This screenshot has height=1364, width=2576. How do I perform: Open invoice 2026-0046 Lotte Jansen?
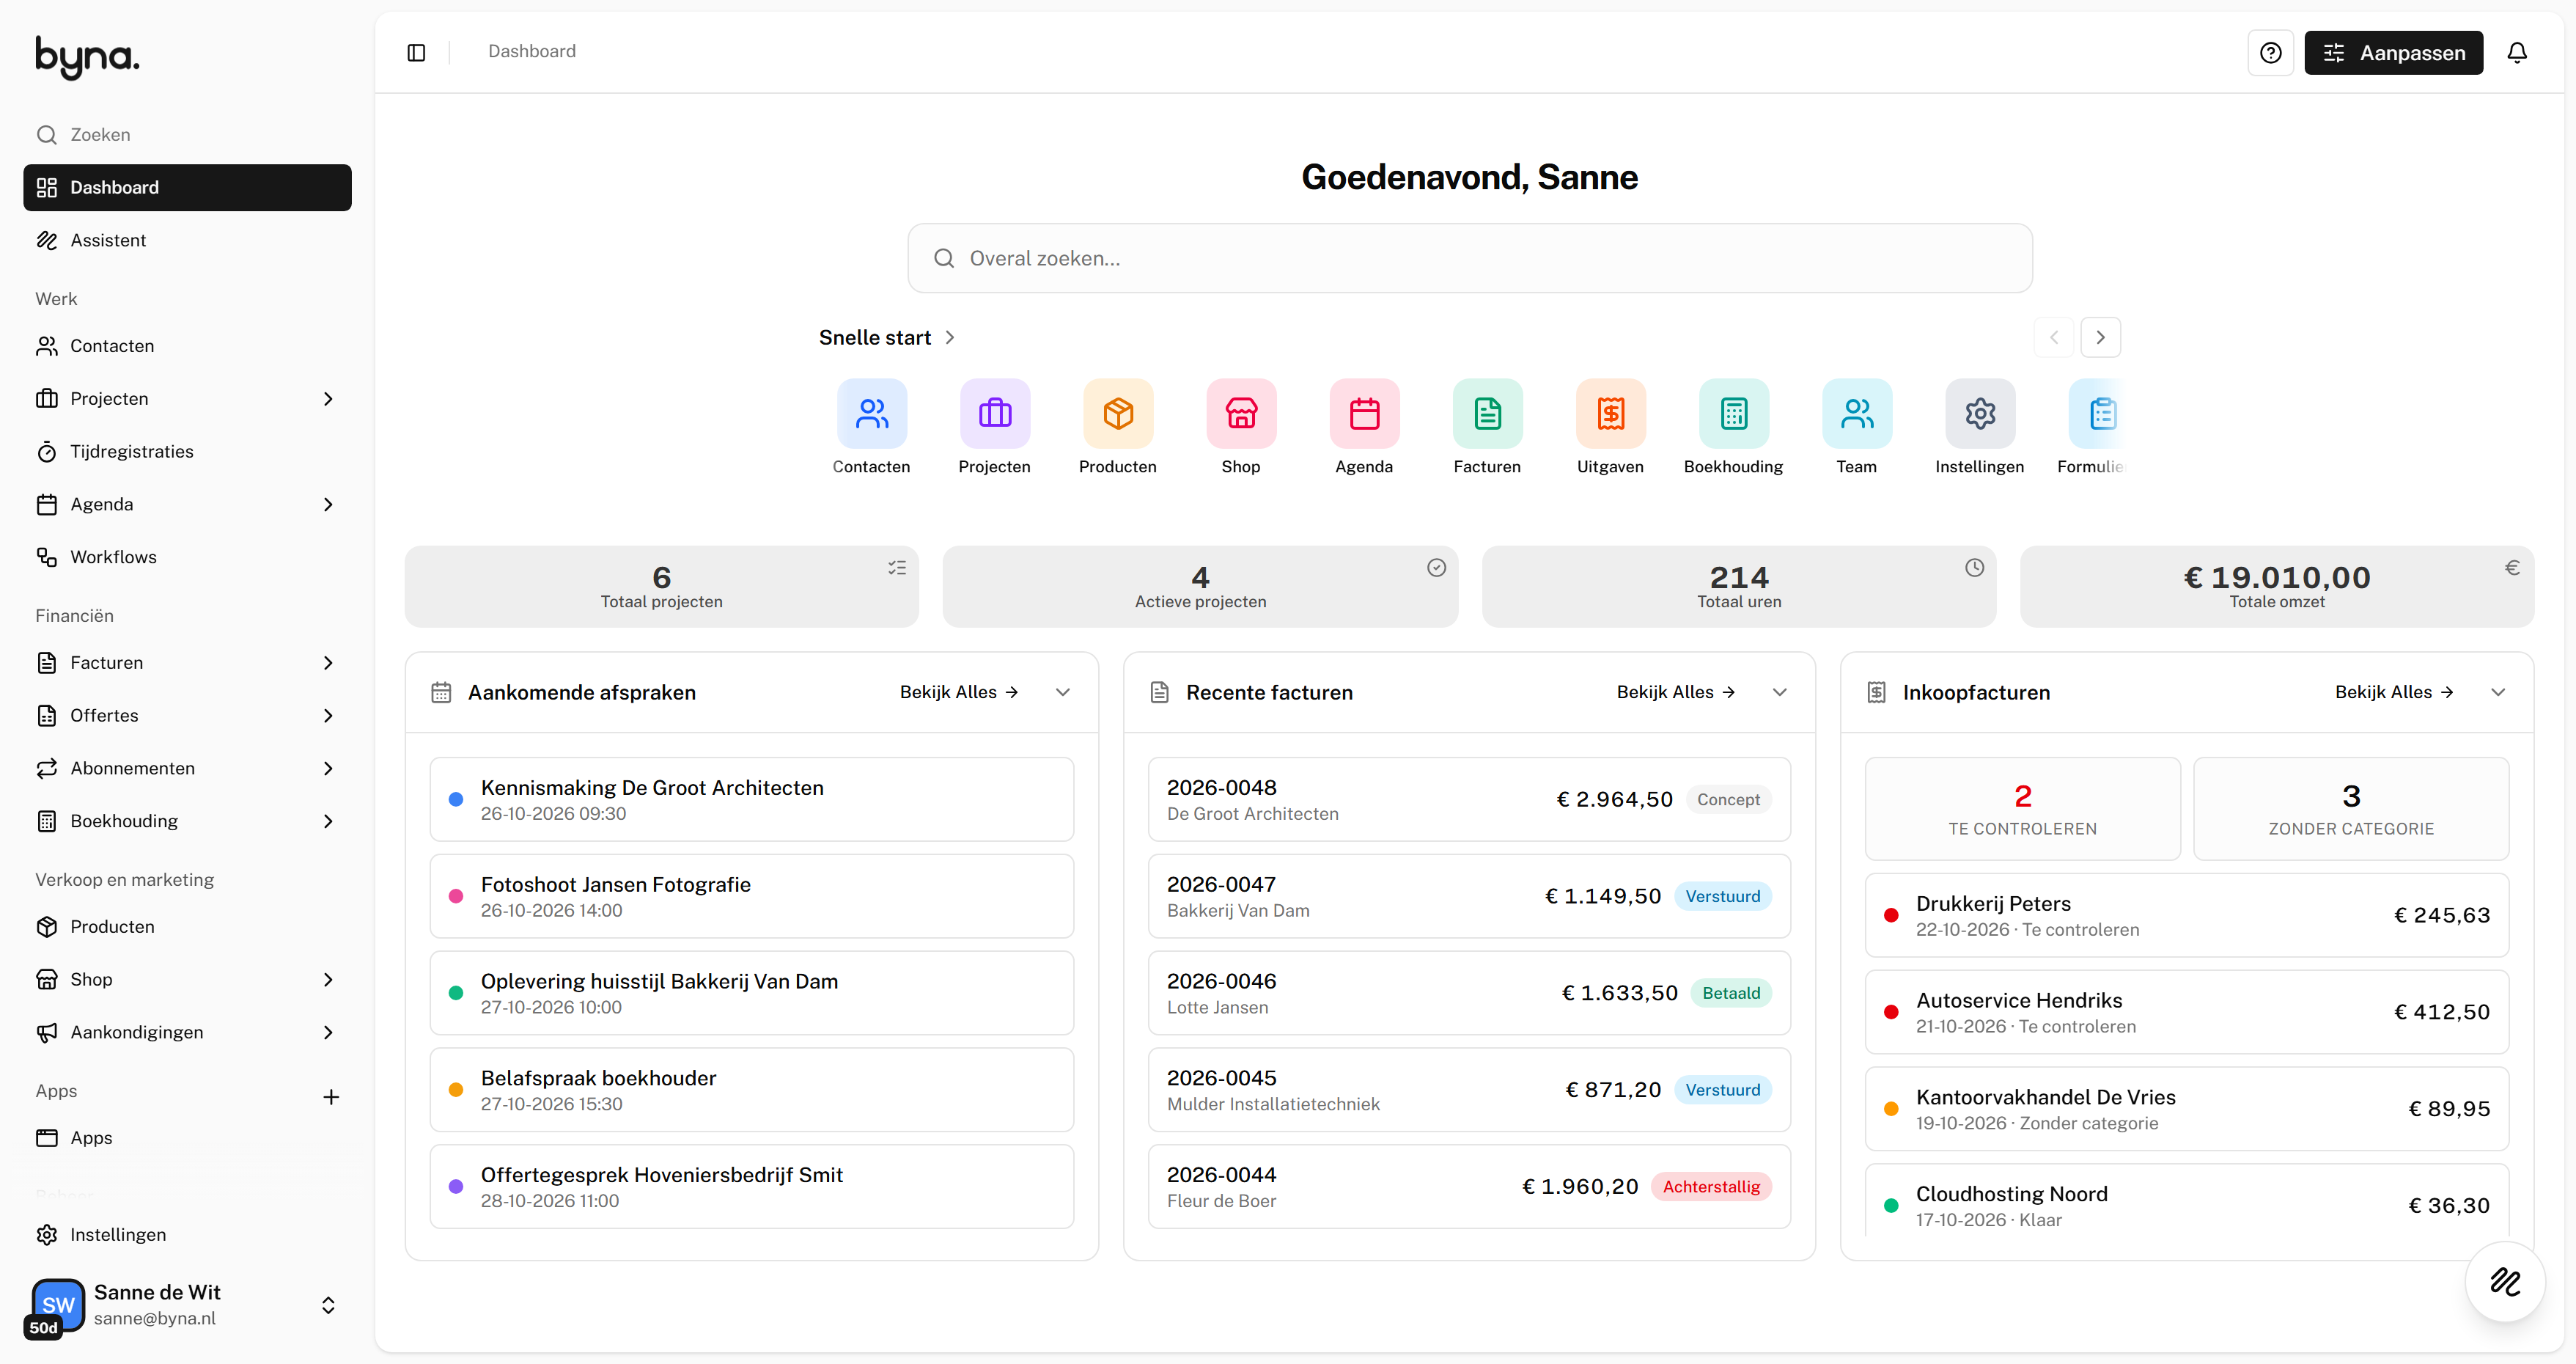pos(1469,993)
